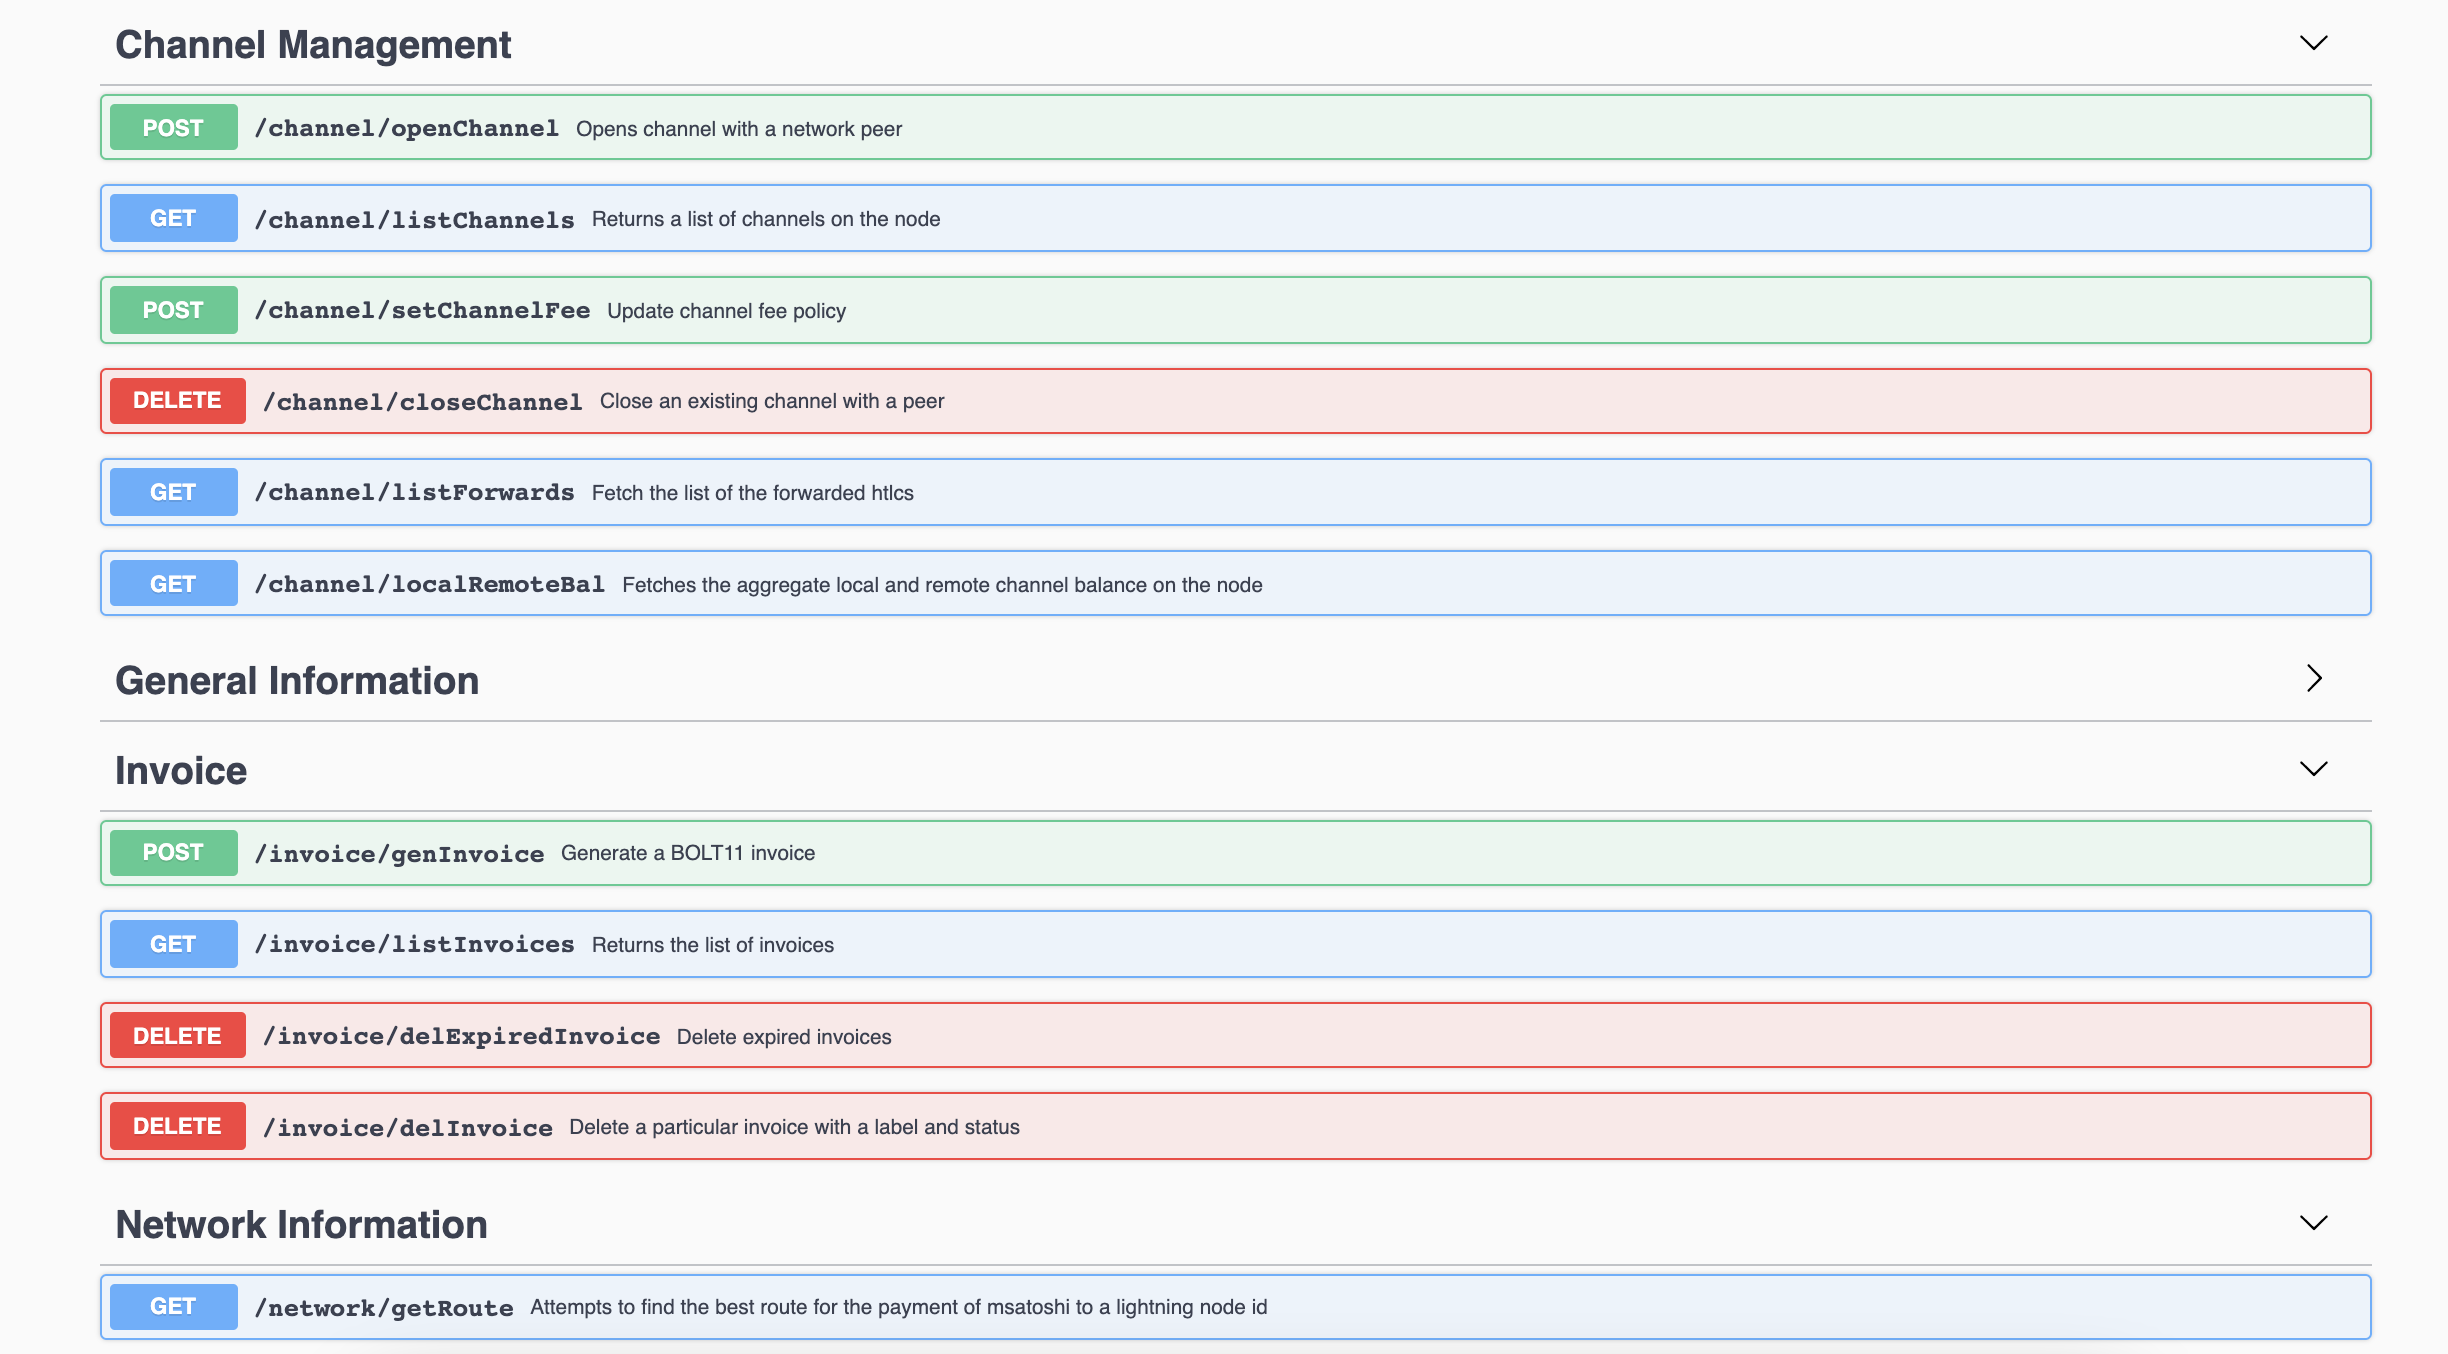
Task: Click GET badge for listChannels endpoint
Action: [x=173, y=218]
